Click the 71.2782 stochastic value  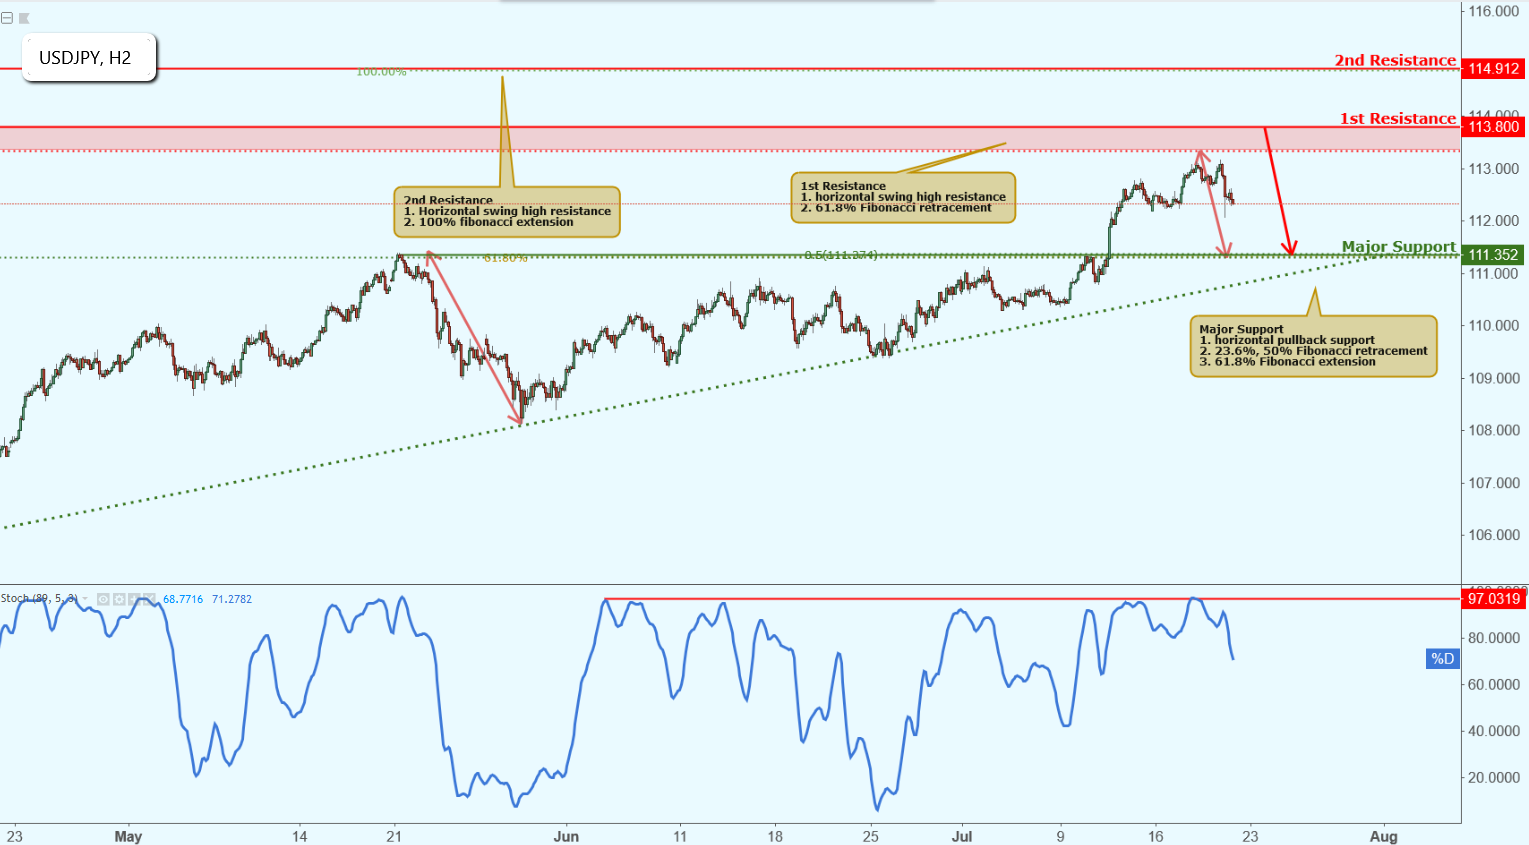tap(232, 599)
